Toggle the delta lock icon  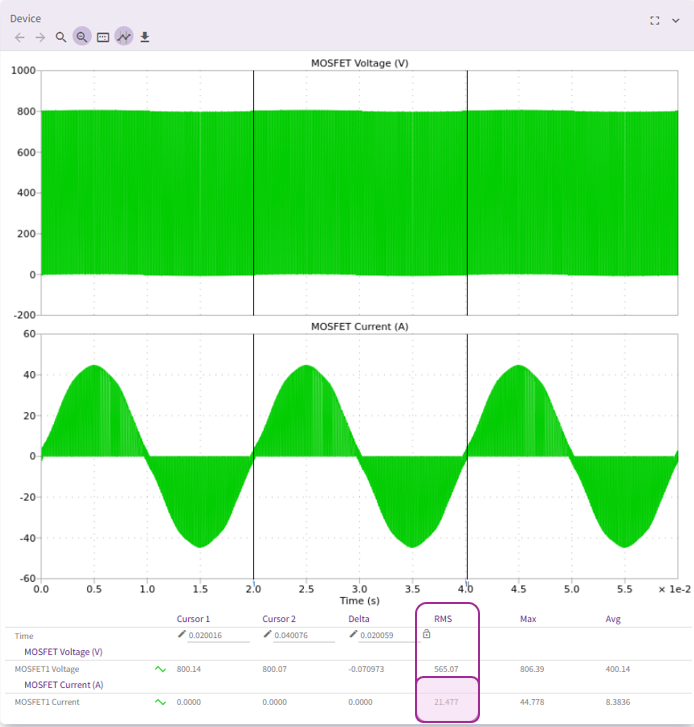click(427, 634)
